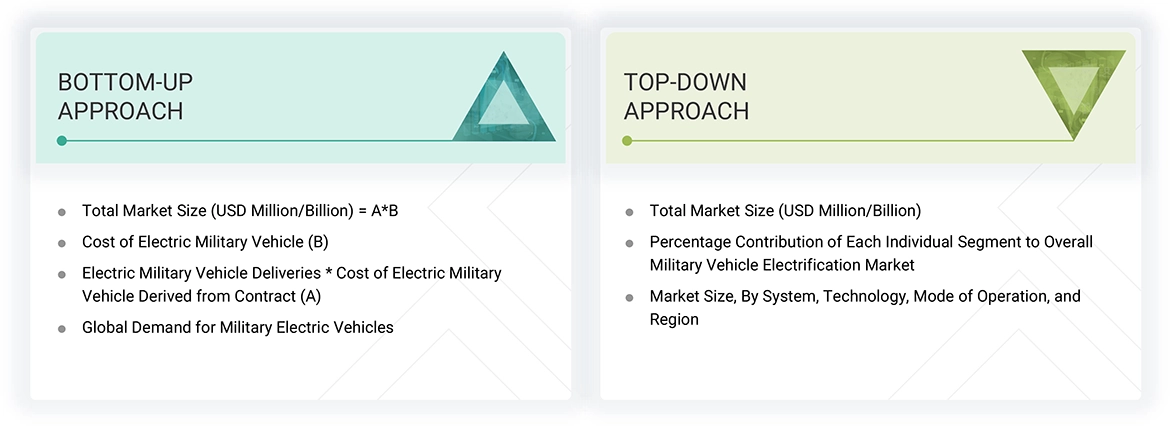Click the bullet beside "Total Market Size (USD Million/Billion) = A*B"
Image resolution: width=1170 pixels, height=426 pixels.
62,212
